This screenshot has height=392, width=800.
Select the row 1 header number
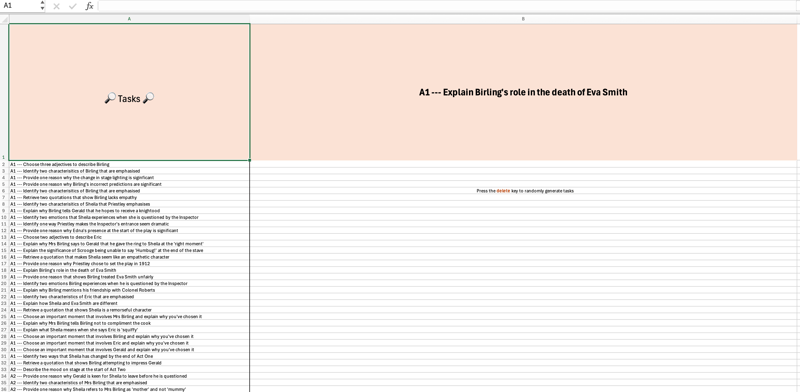pyautogui.click(x=5, y=92)
